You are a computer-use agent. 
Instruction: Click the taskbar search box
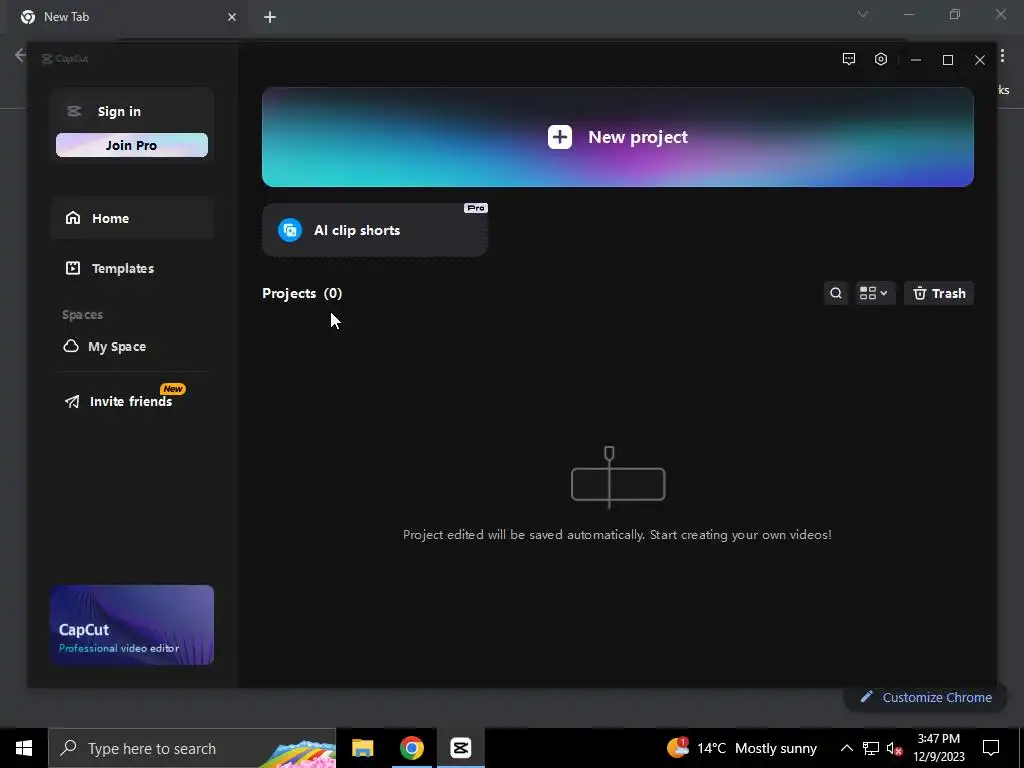[x=192, y=748]
